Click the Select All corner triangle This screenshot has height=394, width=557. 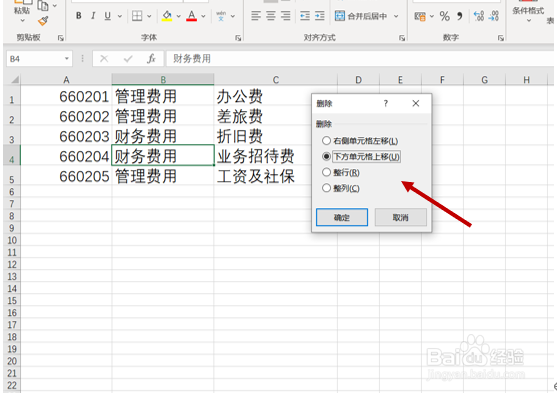15,79
